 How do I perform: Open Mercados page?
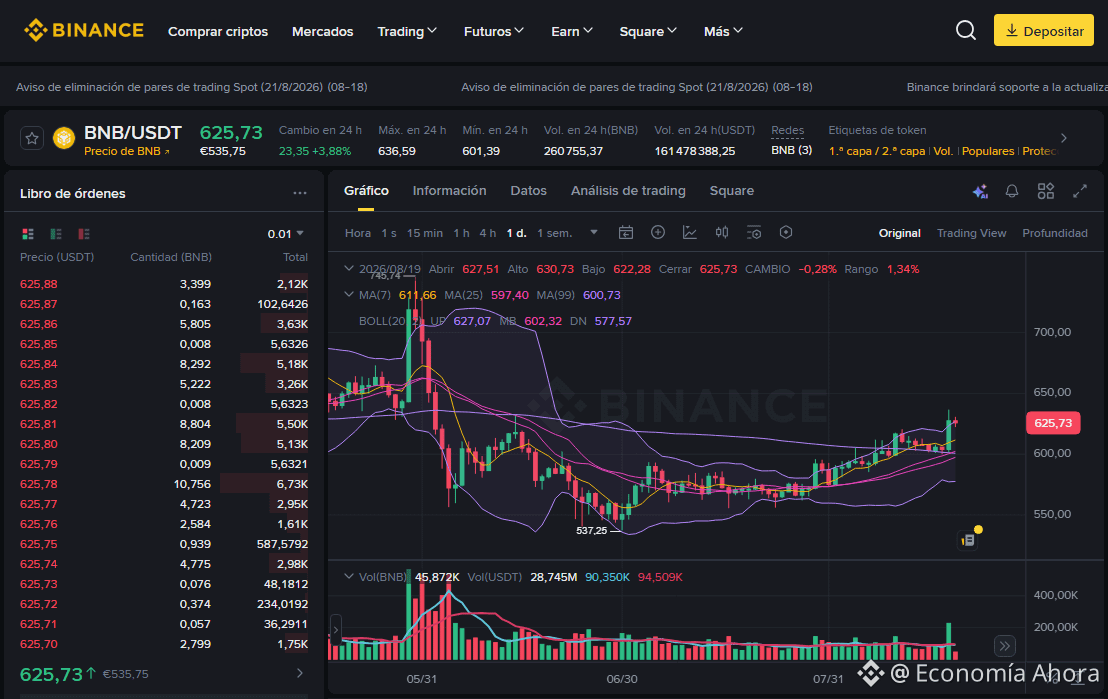(x=322, y=31)
